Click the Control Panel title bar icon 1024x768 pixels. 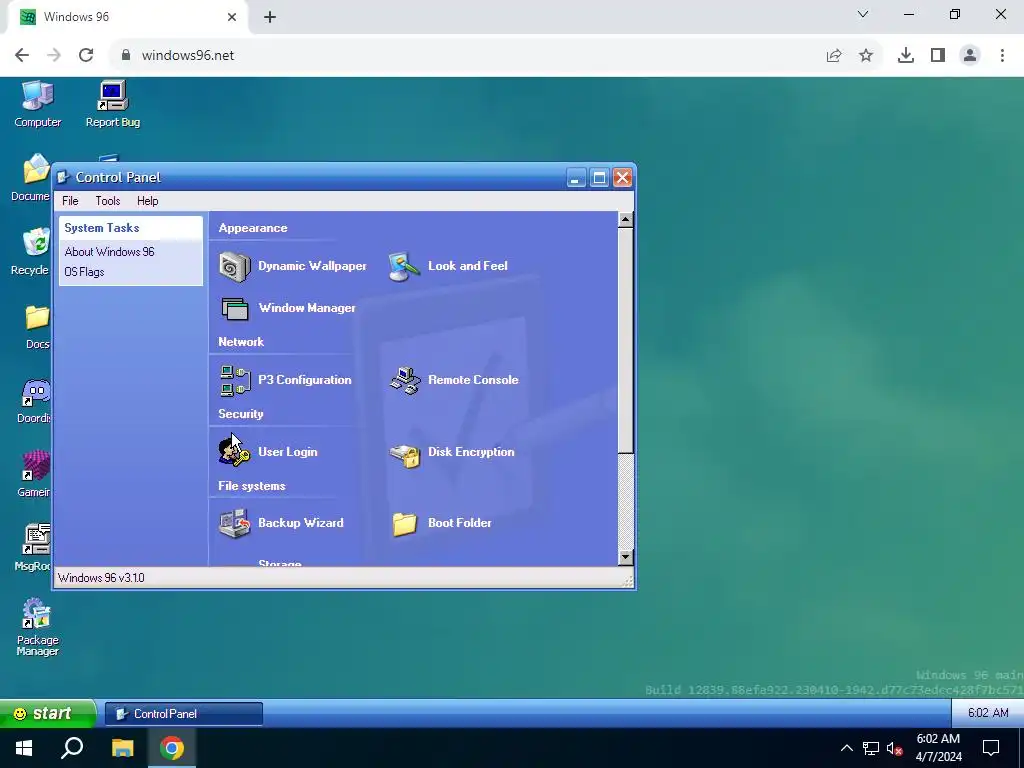coord(63,177)
